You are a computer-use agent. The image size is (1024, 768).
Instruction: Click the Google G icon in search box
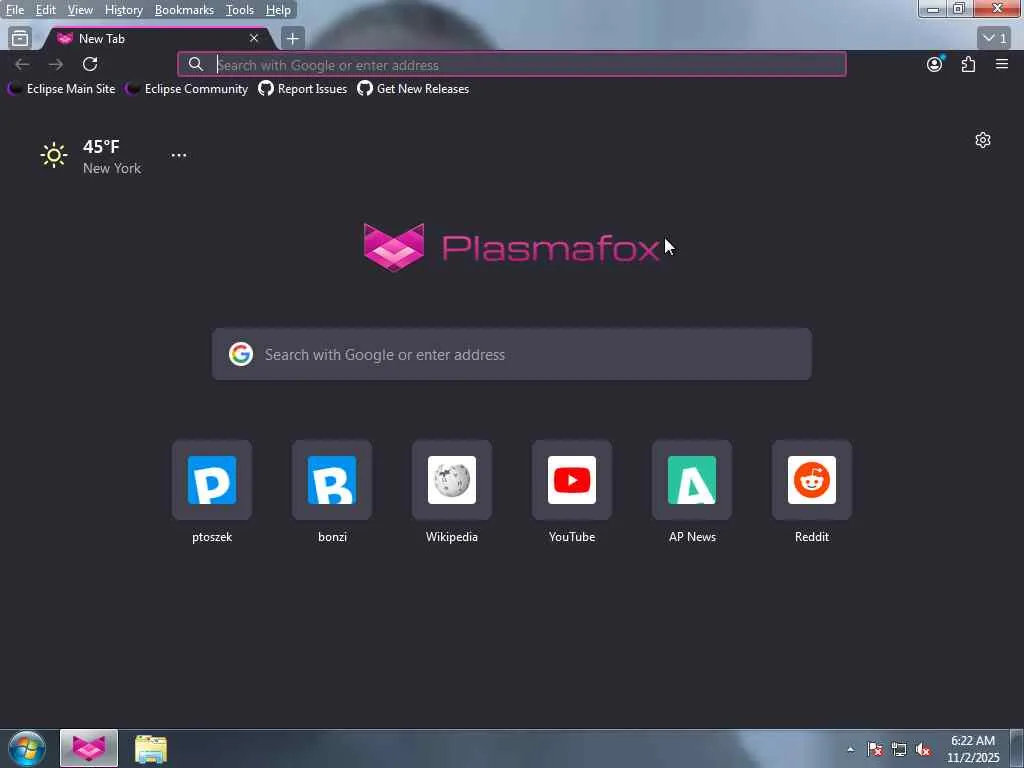(241, 354)
